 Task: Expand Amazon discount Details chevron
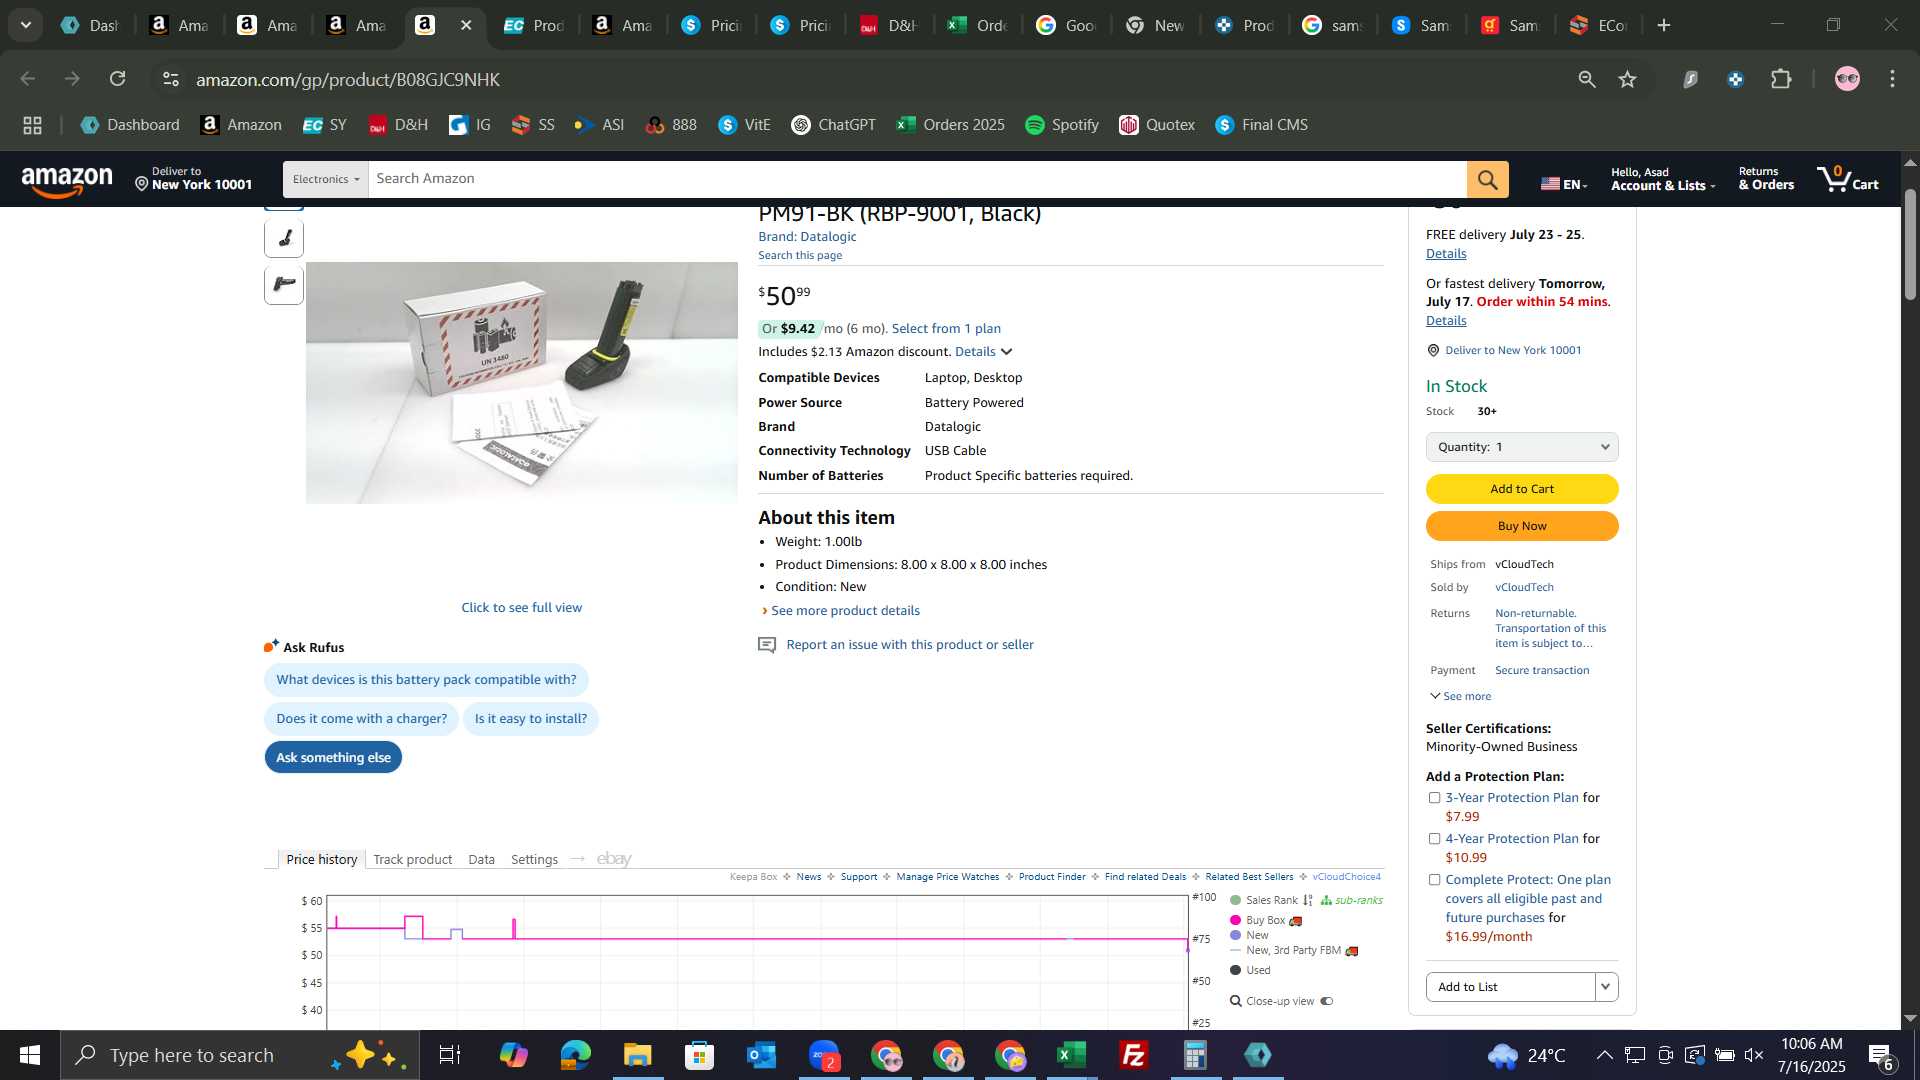1006,352
